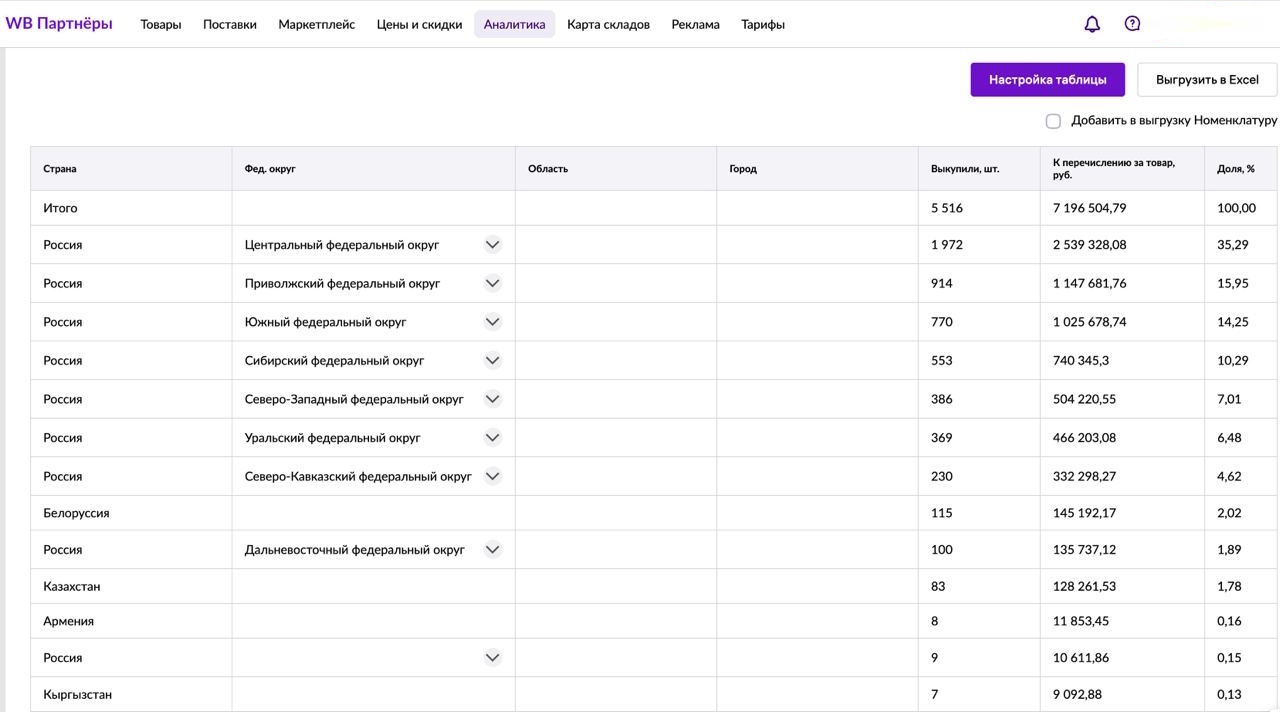Screen dimensions: 1280x712
Task: Expand Северо-Кавказский федеральный округ row
Action: (x=492, y=476)
